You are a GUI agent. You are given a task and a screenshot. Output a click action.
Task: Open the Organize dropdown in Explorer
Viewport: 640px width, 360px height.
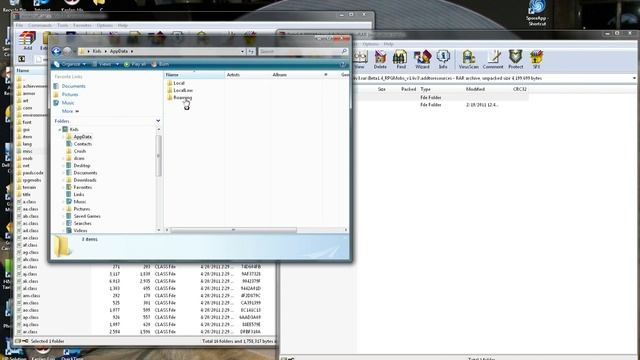point(70,64)
